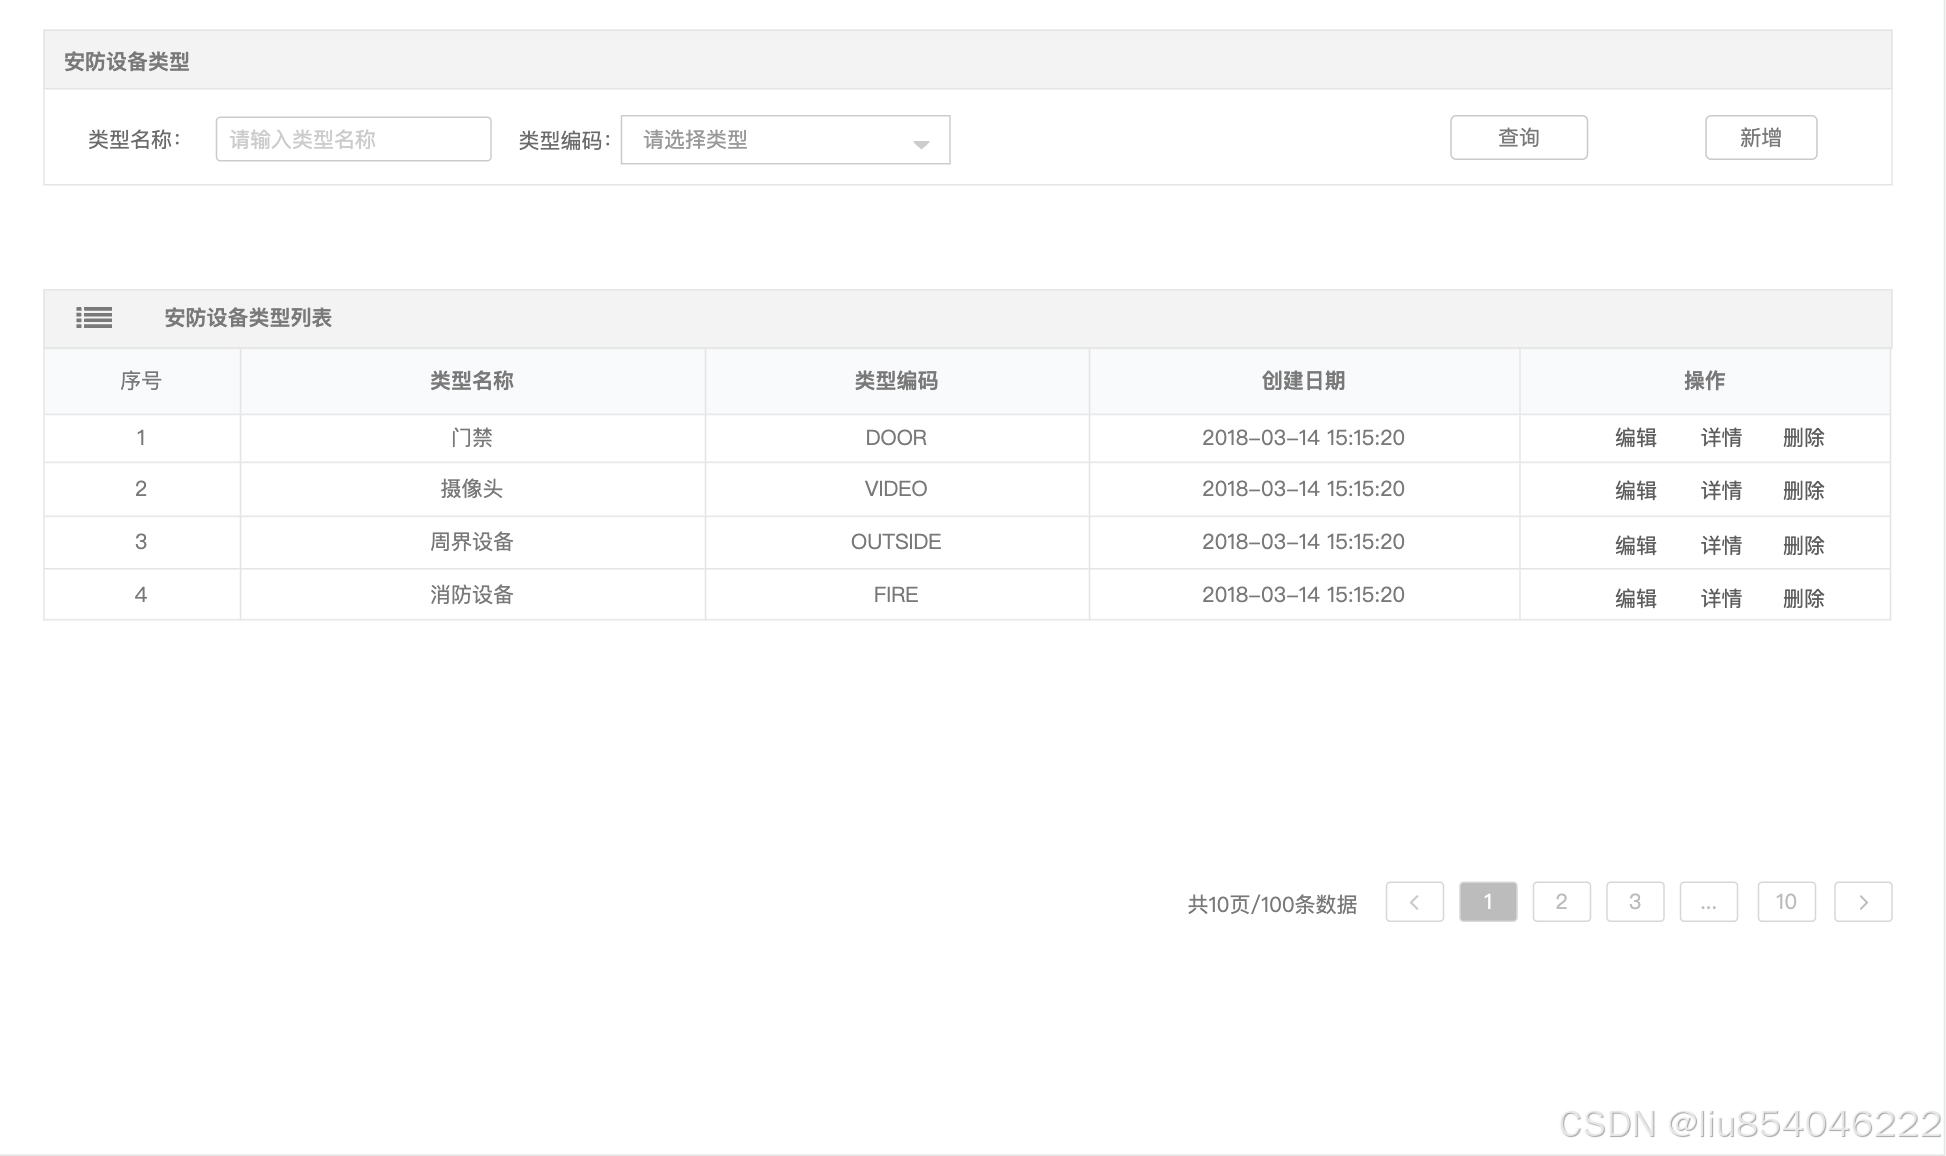1946x1156 pixels.
Task: Click 删除 in the DOOR row
Action: coord(1803,438)
